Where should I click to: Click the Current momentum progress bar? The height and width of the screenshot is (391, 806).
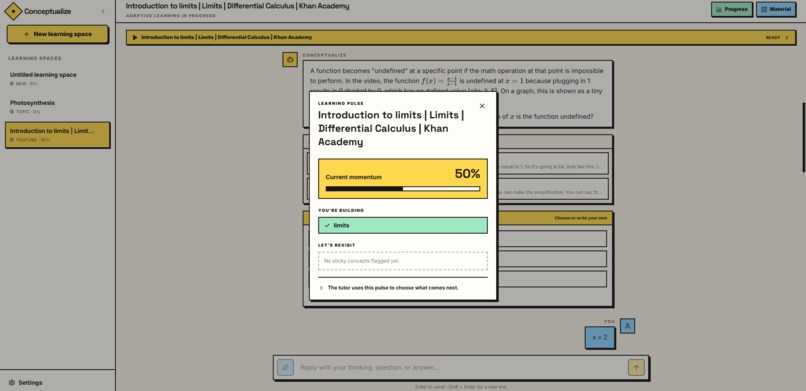tap(402, 189)
